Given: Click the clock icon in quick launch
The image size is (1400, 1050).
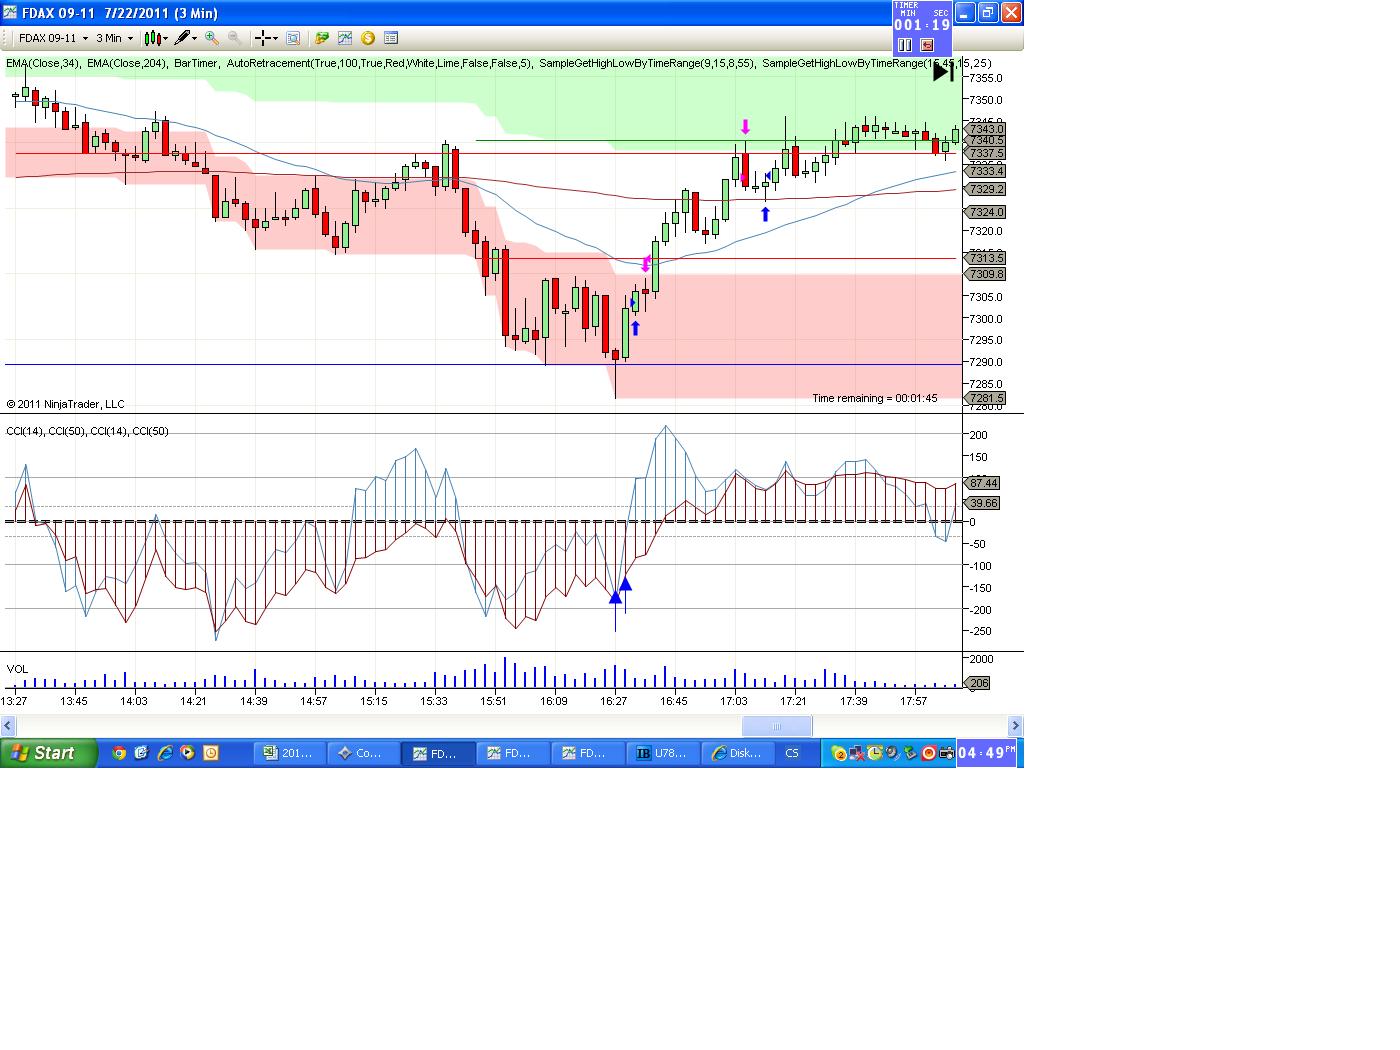Looking at the screenshot, I should click(210, 753).
